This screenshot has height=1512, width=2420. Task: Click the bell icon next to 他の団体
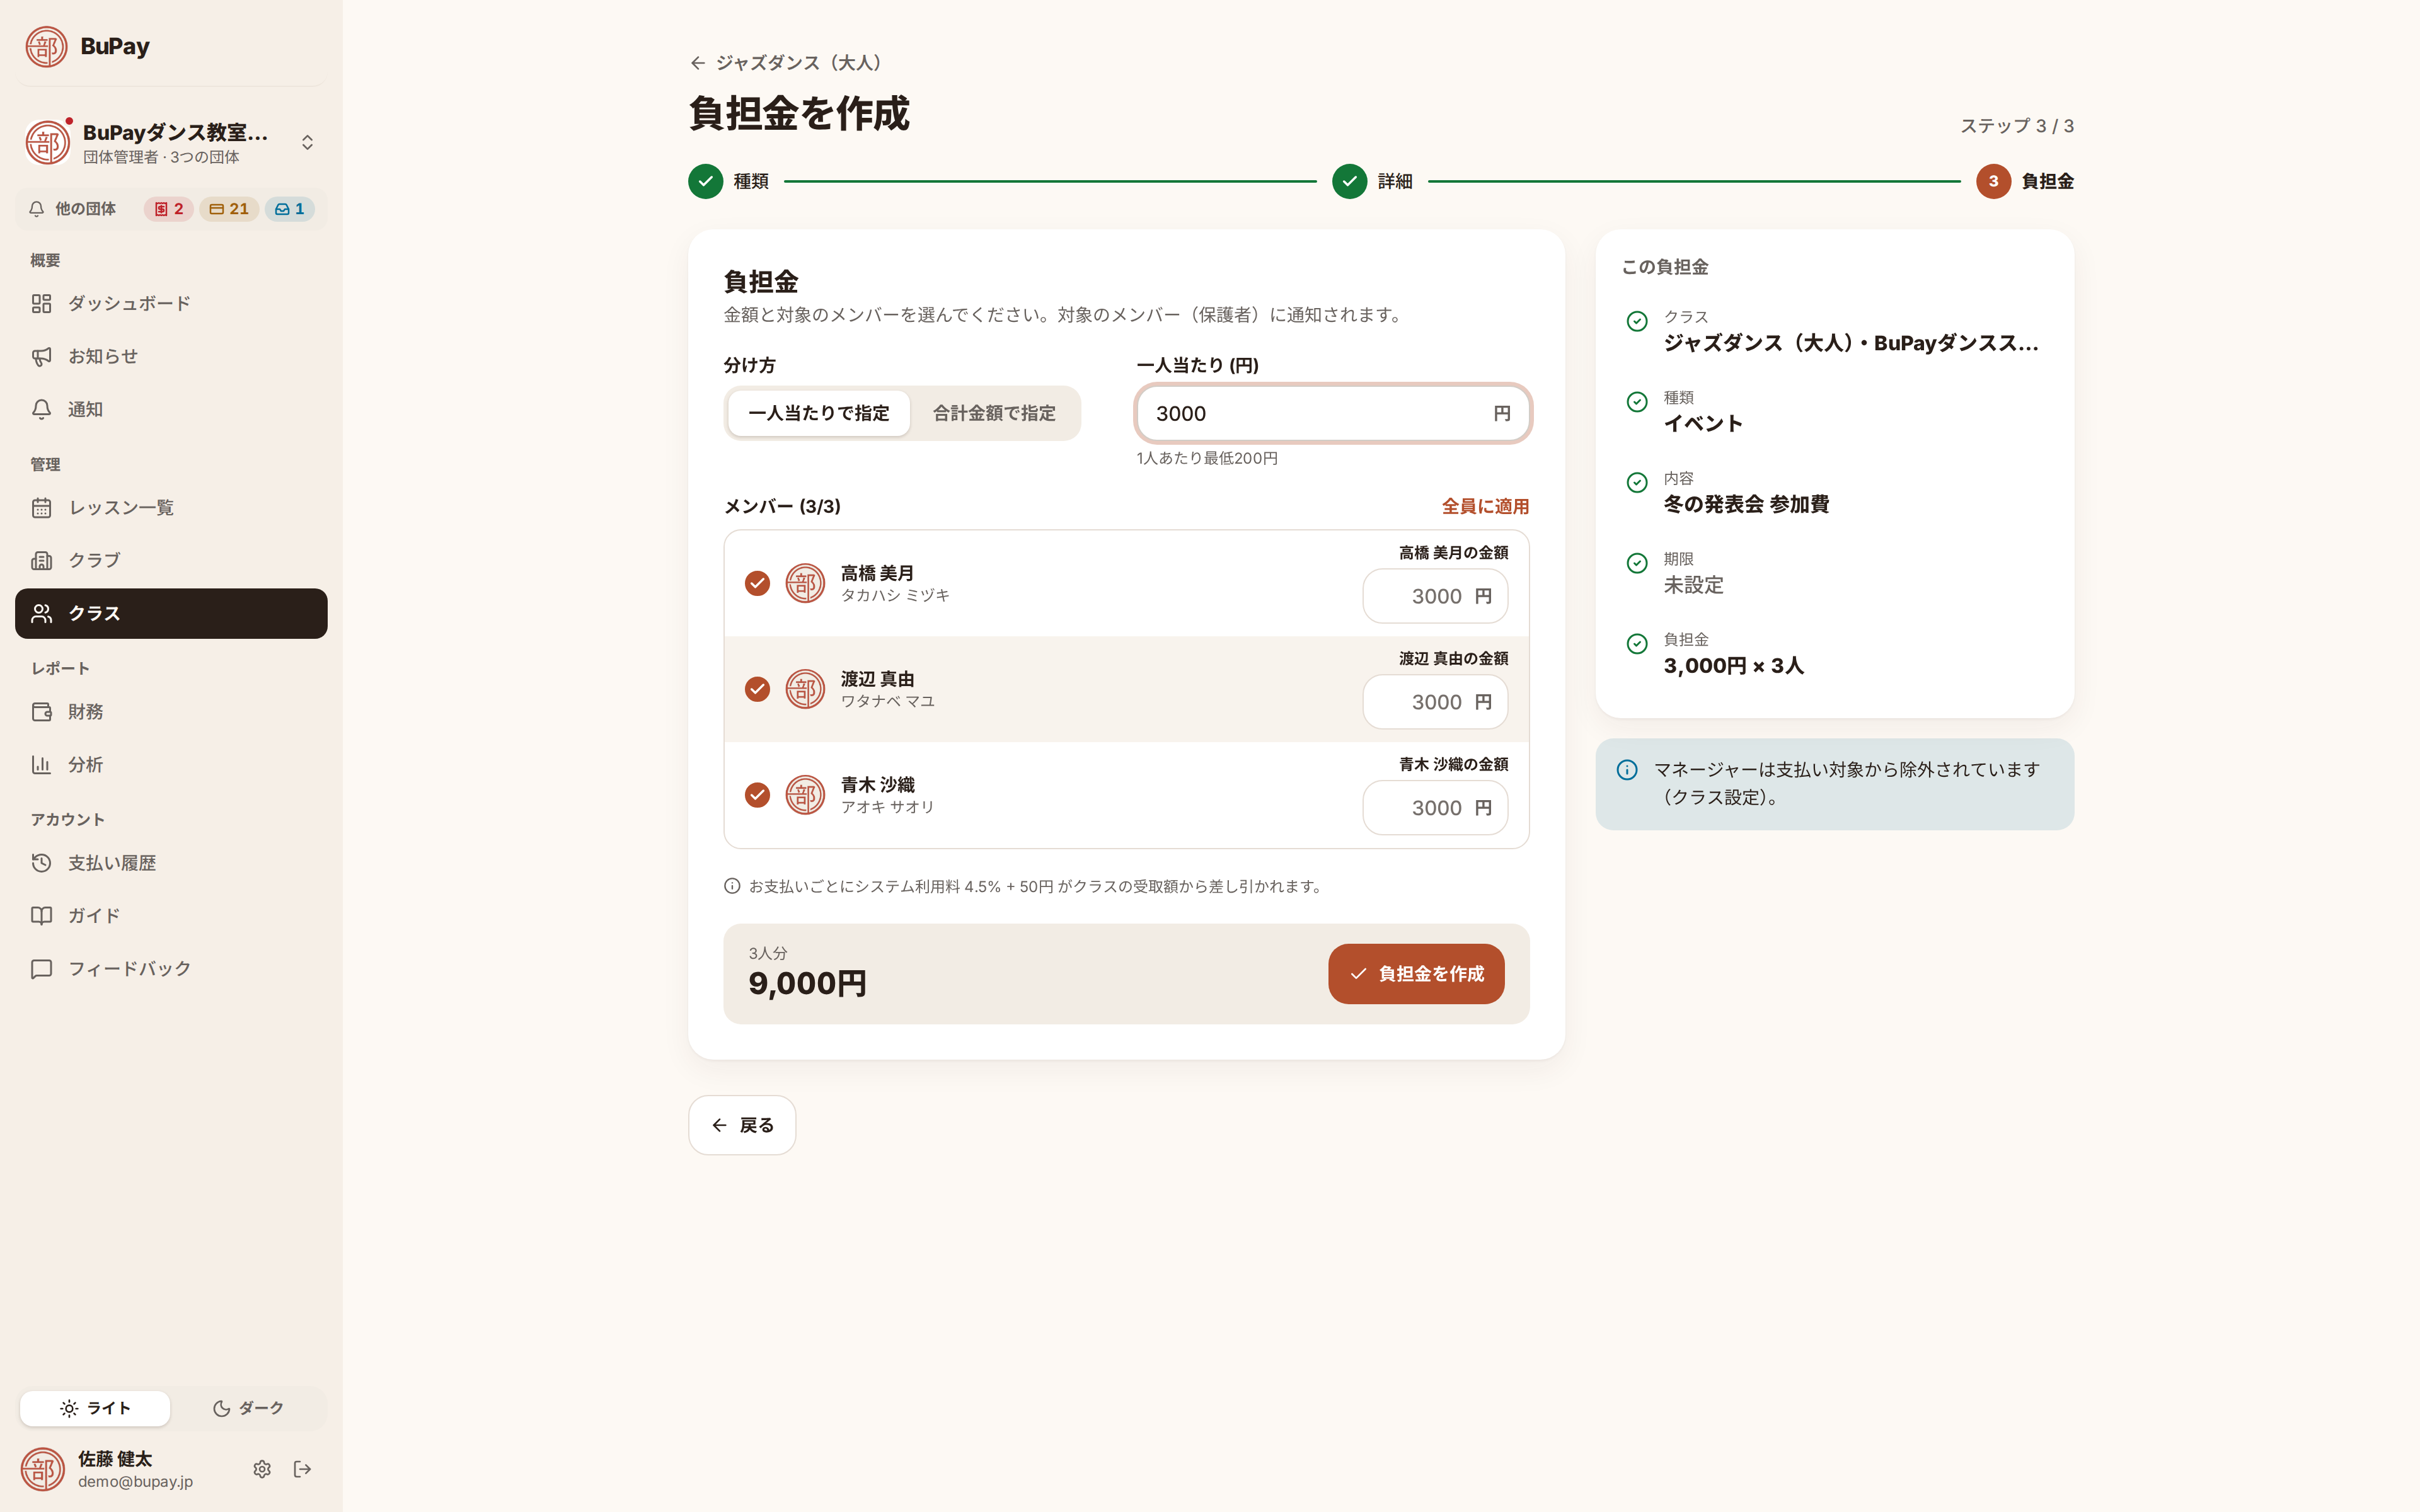click(x=37, y=209)
